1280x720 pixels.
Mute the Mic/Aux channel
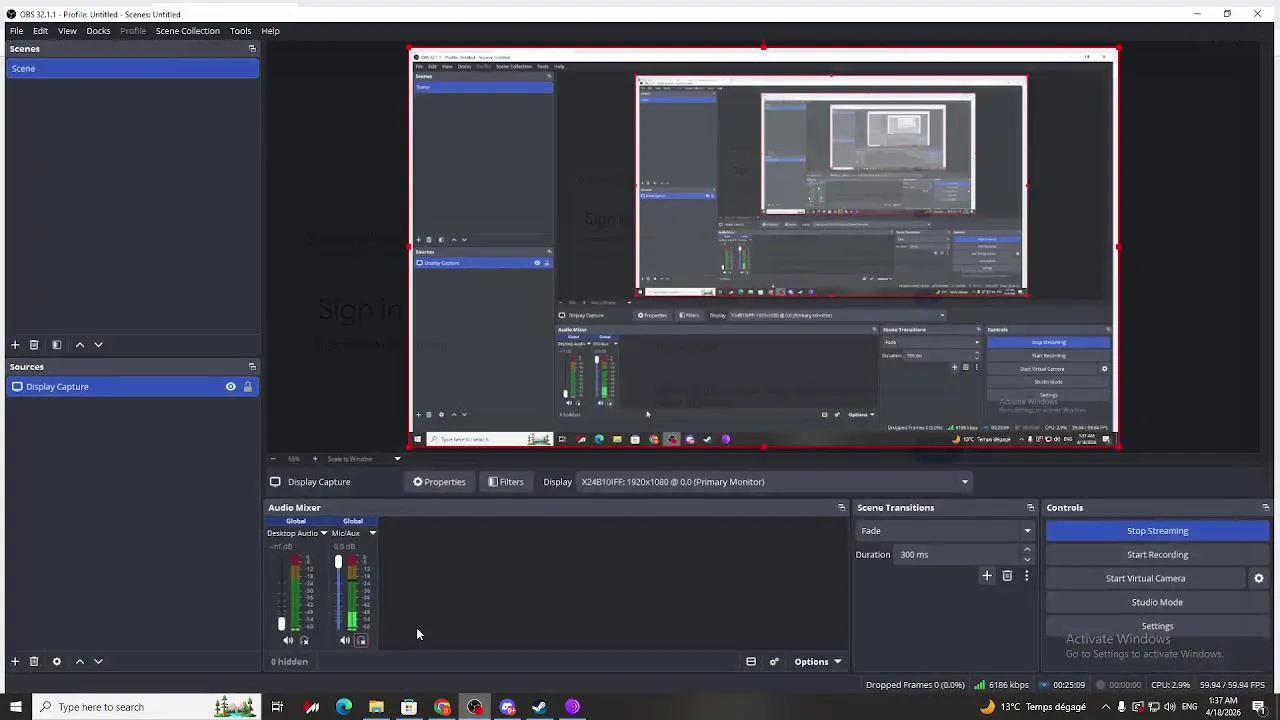pyautogui.click(x=345, y=641)
